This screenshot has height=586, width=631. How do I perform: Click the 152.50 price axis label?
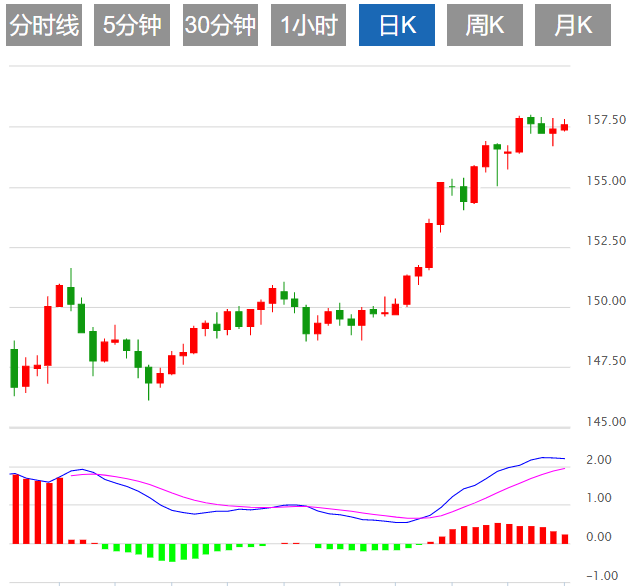(x=606, y=241)
